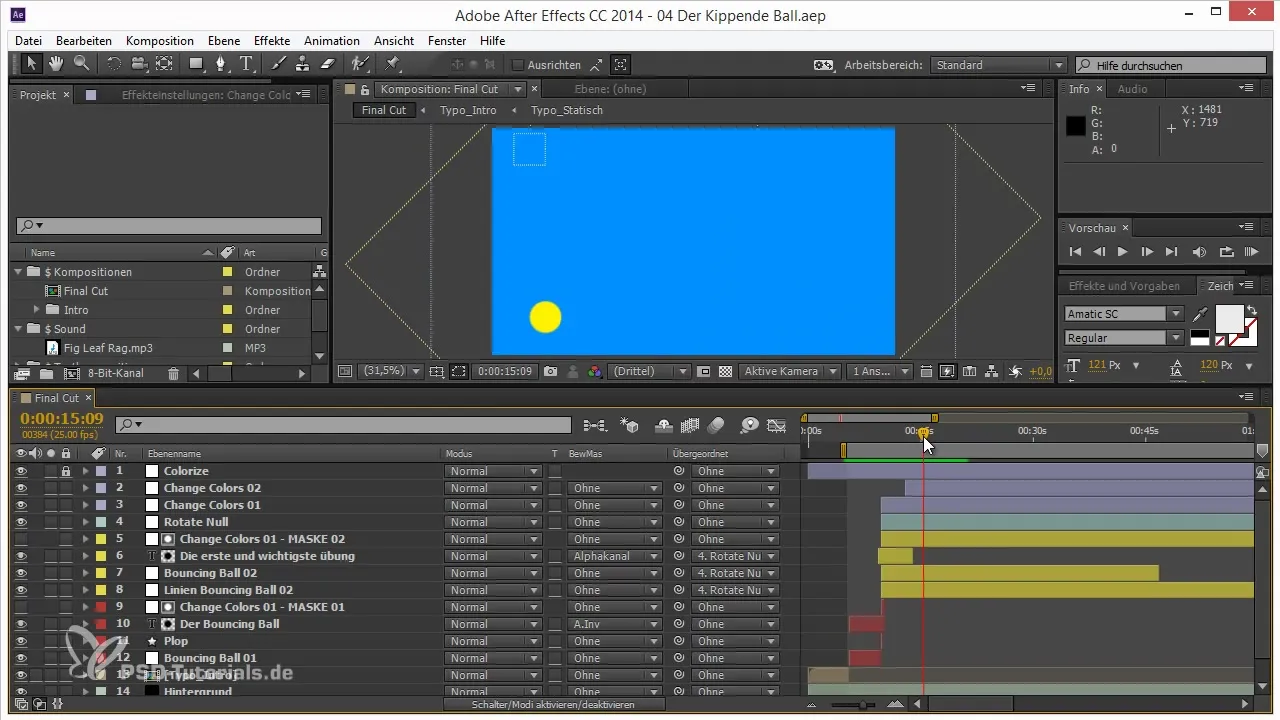Open composition flowchart from viewer bar
The width and height of the screenshot is (1280, 720).
tap(991, 371)
